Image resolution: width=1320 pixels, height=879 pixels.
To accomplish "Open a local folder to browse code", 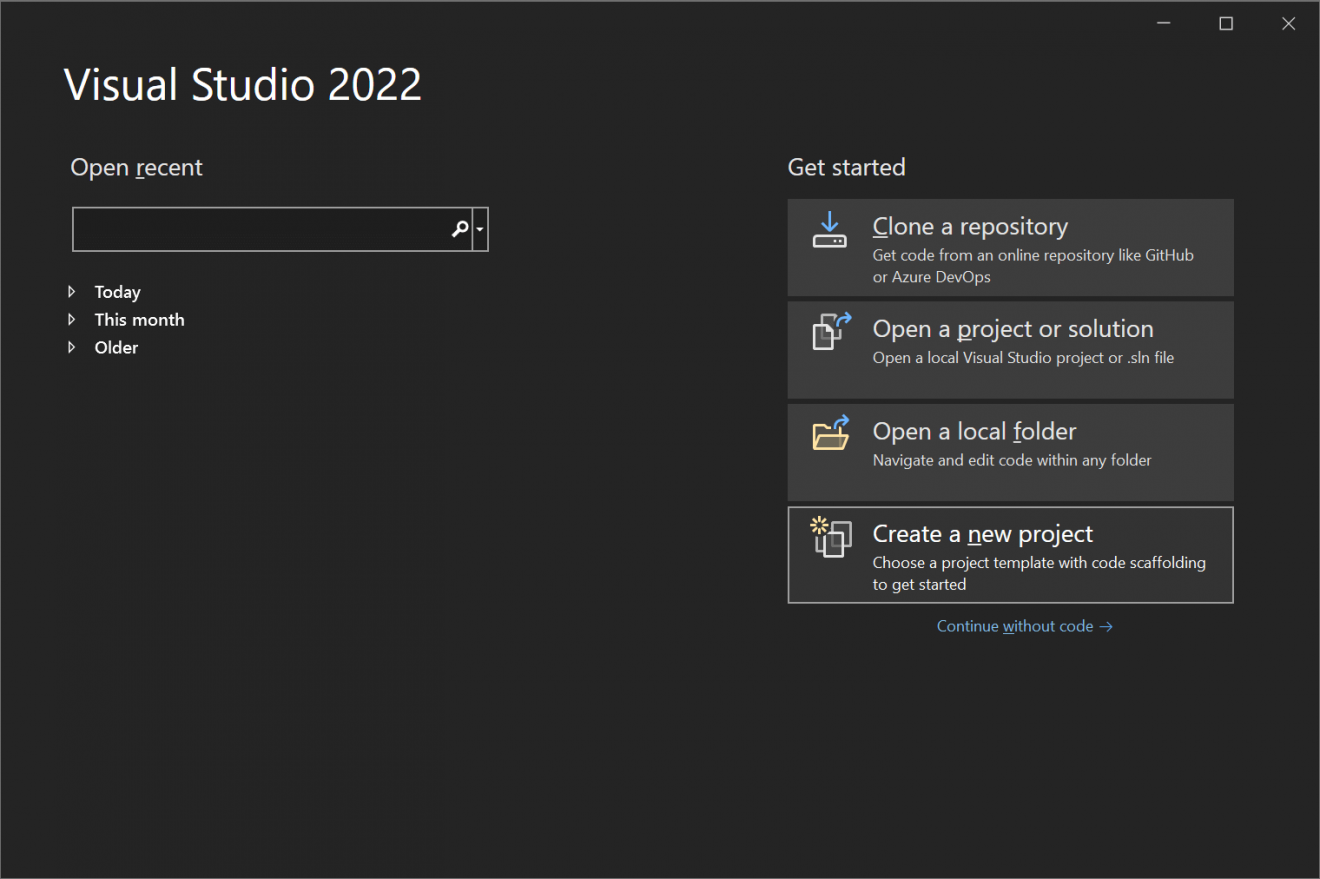I will [x=1010, y=452].
